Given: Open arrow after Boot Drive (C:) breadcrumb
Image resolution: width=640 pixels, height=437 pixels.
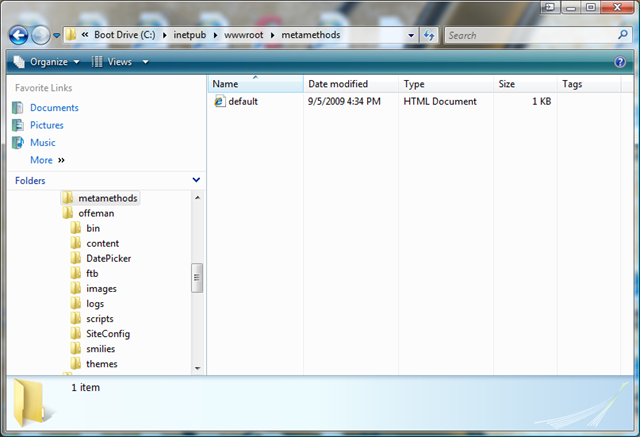Looking at the screenshot, I should tap(164, 35).
